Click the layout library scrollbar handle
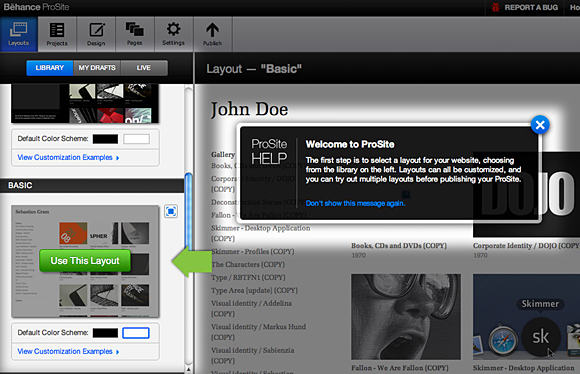This screenshot has width=580, height=374. 189,211
